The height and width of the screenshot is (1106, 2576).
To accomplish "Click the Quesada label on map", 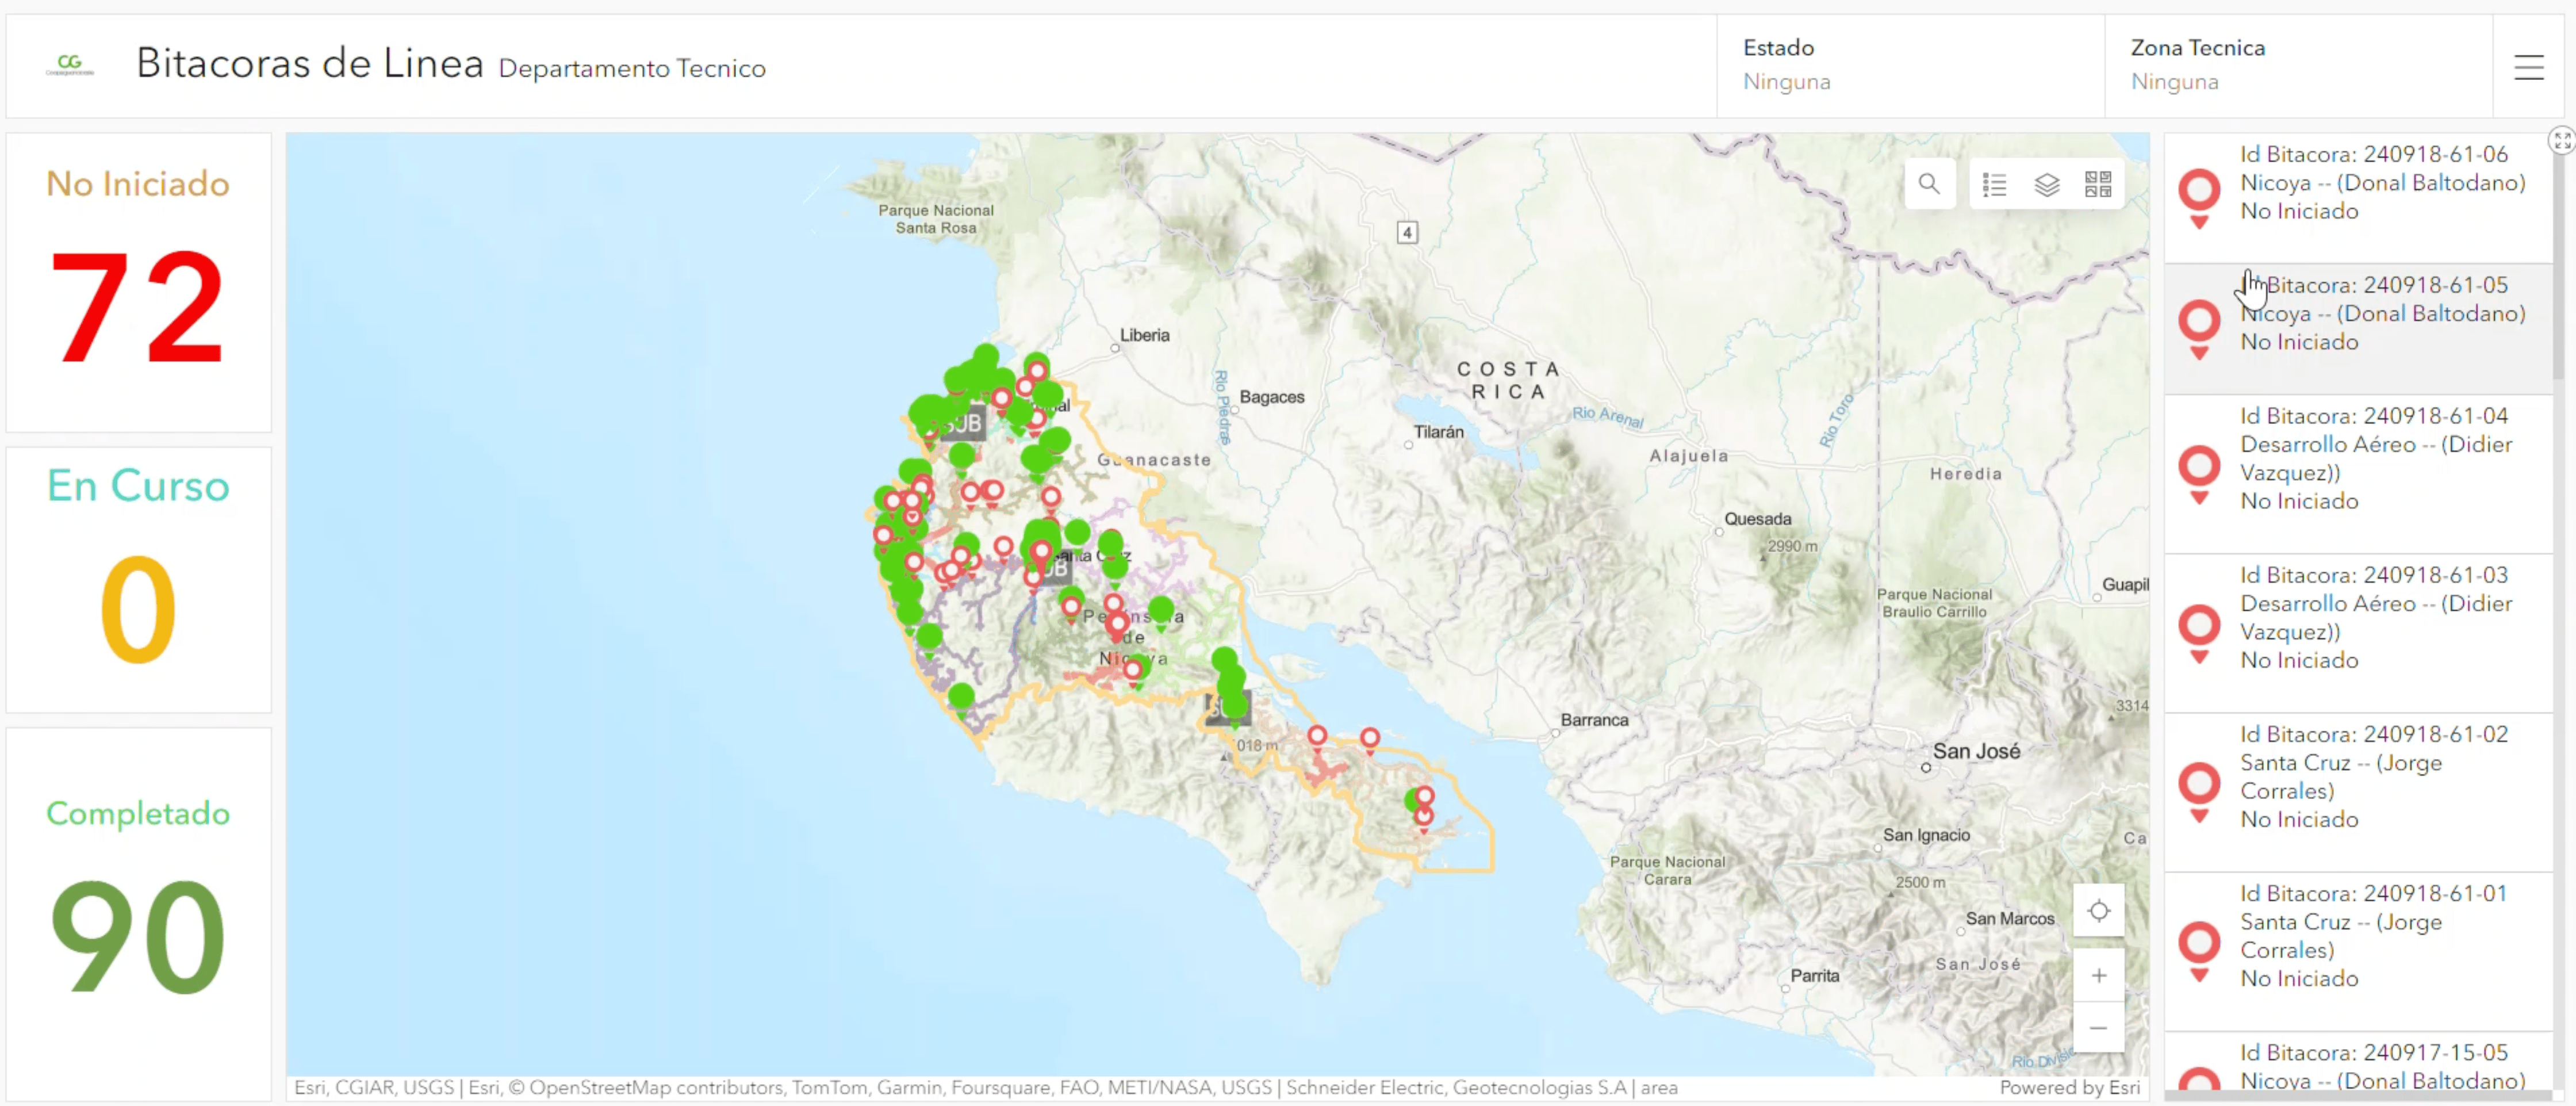I will click(1757, 519).
